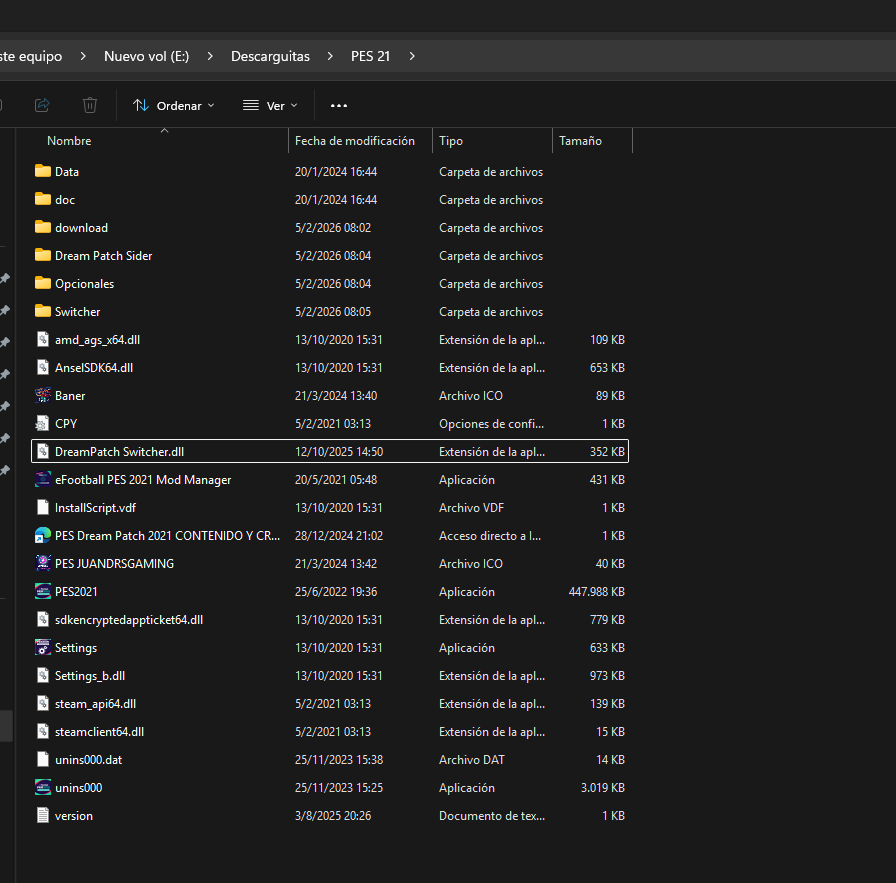Click the DreamPatch Switcher.dll file icon
The width and height of the screenshot is (896, 883).
43,452
